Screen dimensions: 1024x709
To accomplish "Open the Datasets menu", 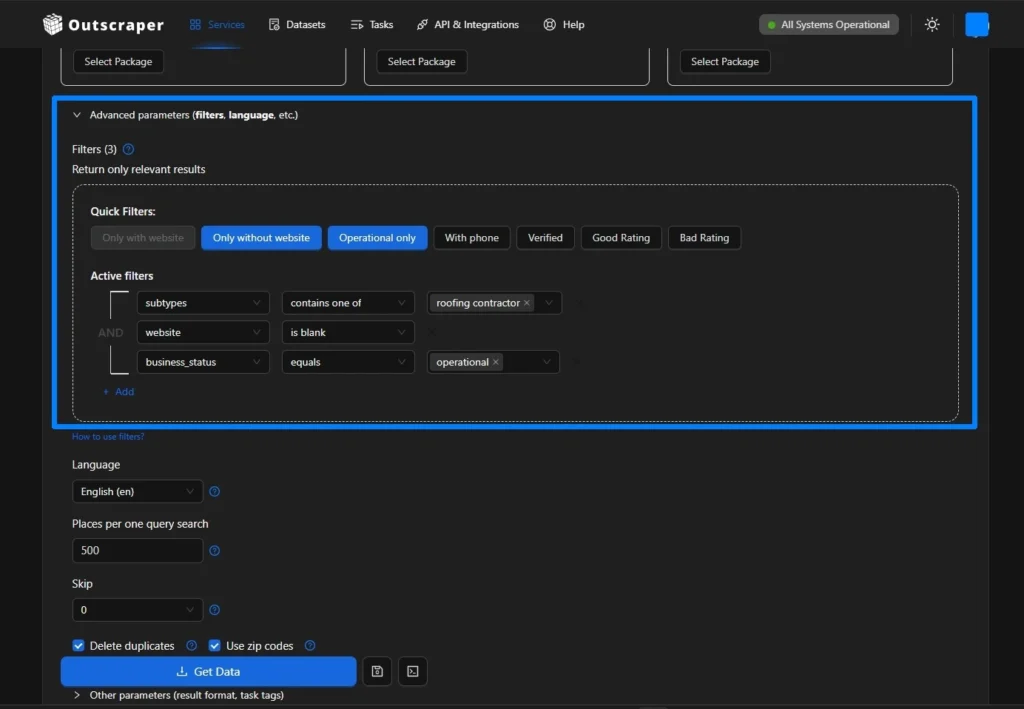I will [297, 24].
